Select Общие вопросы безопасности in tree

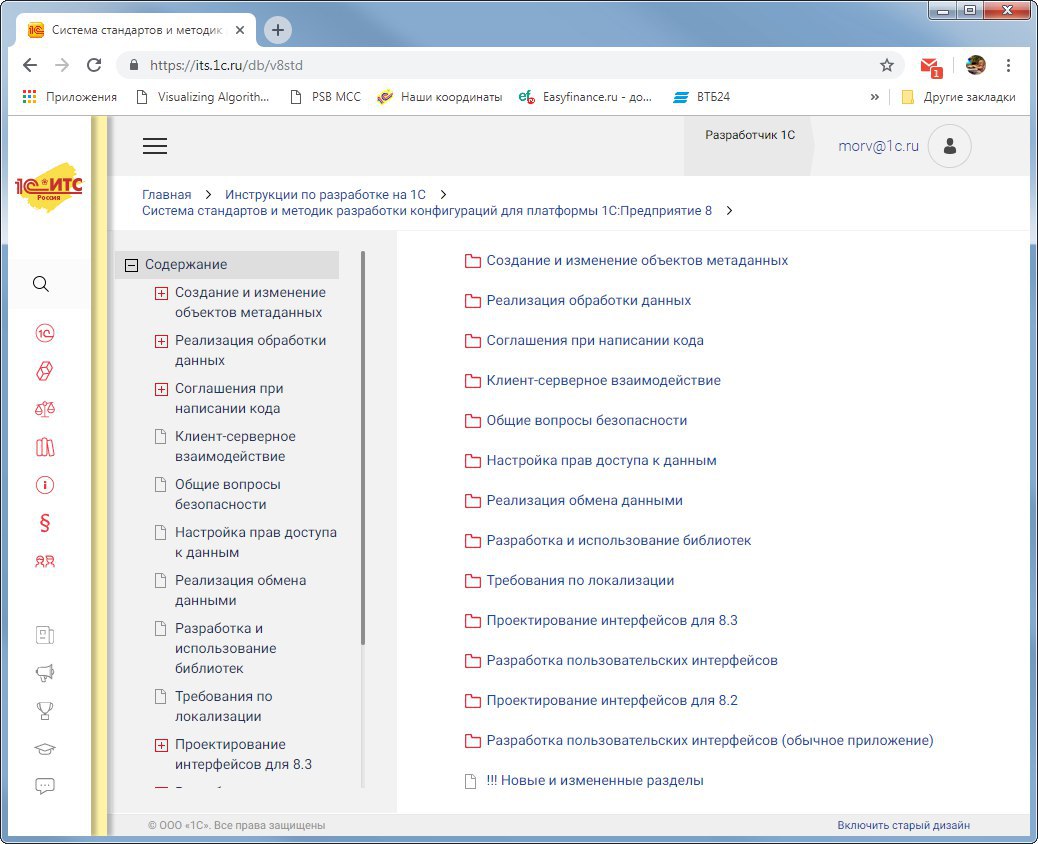tap(227, 494)
